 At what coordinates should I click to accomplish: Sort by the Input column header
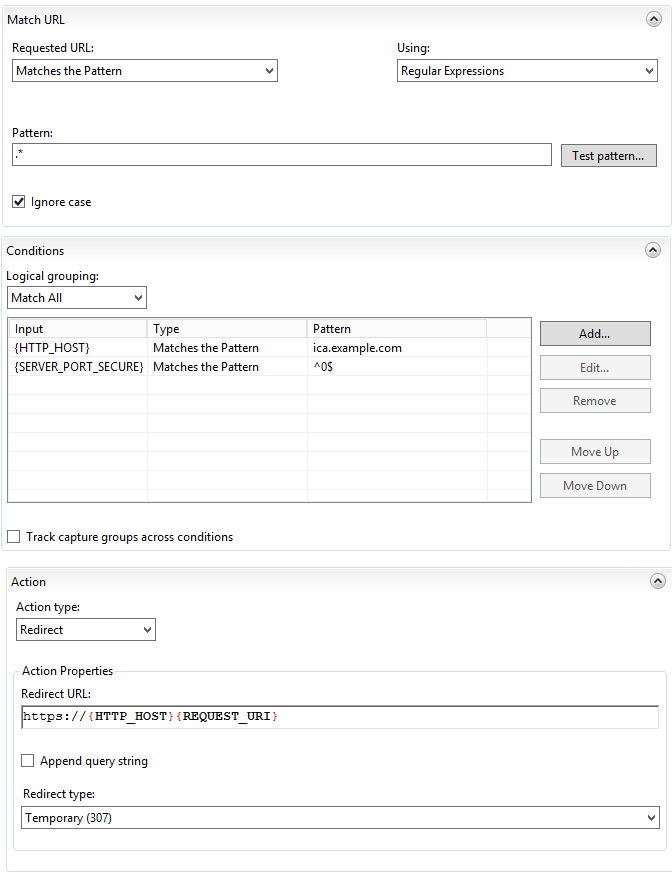pyautogui.click(x=78, y=329)
